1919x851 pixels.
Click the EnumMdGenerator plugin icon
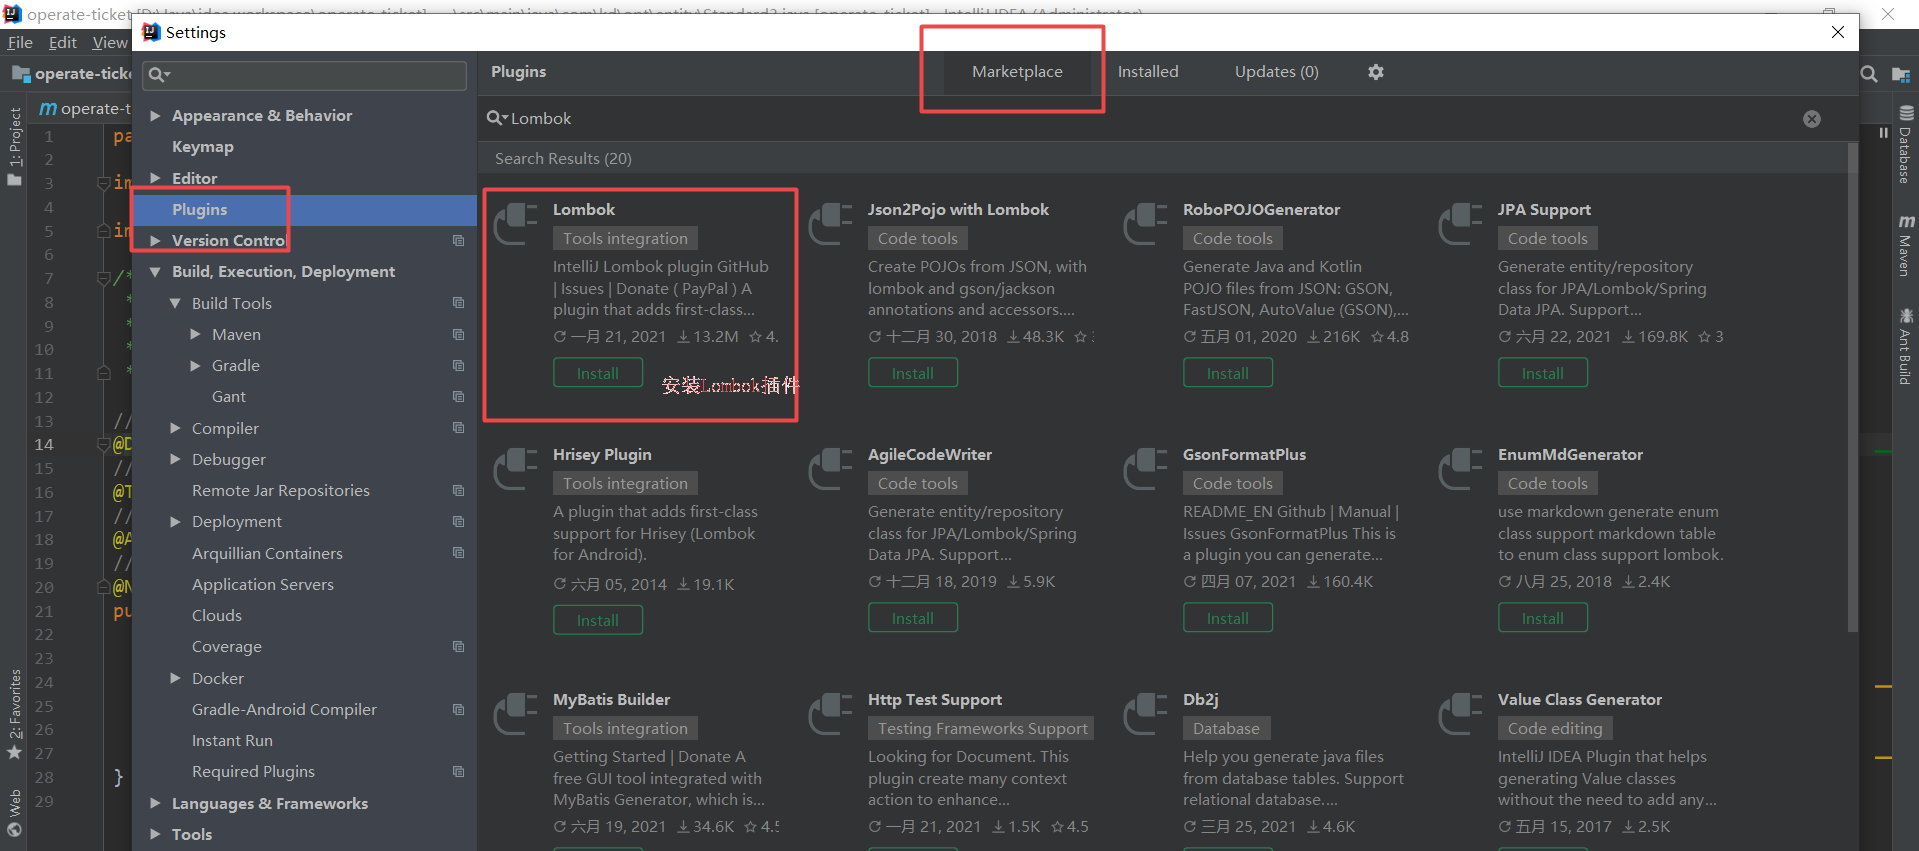tap(1461, 468)
